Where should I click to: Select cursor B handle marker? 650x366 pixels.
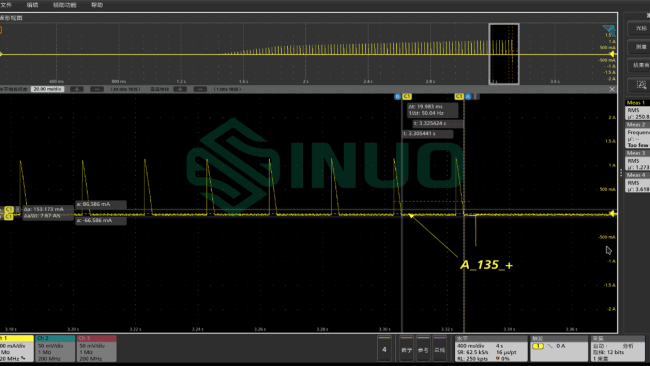[x=398, y=97]
